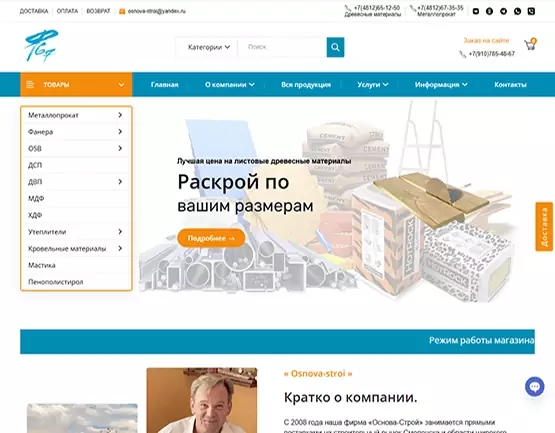Expand ДВП submenu arrow
Viewport: 555px width, 433px height.
[120, 182]
